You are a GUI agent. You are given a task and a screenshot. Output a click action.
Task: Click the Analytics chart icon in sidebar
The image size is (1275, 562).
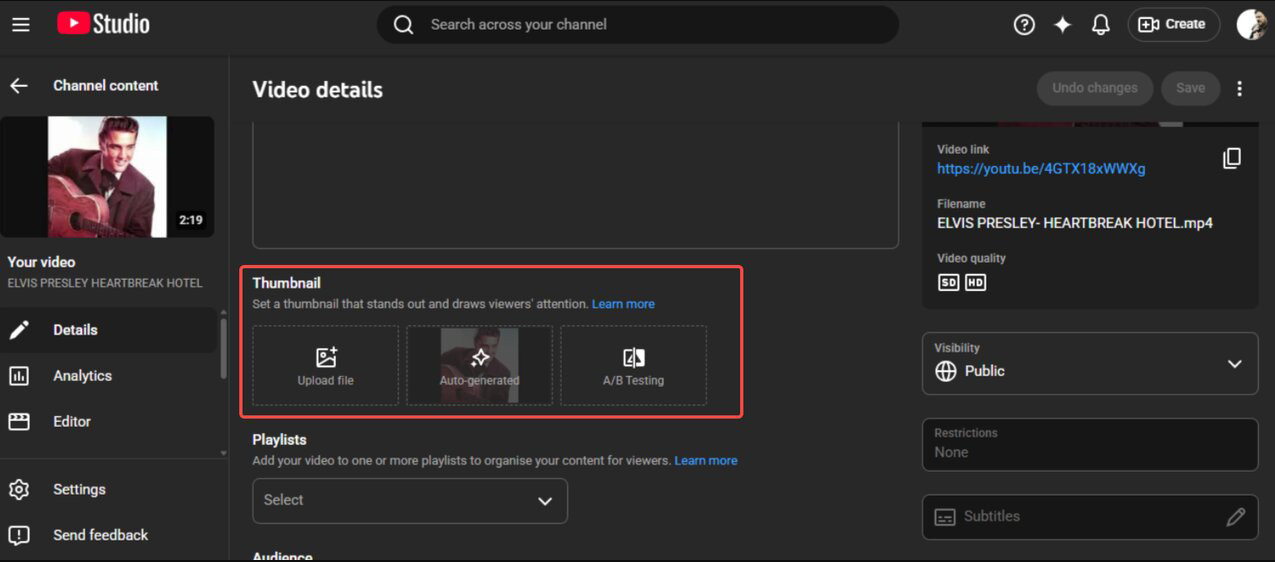pyautogui.click(x=19, y=376)
